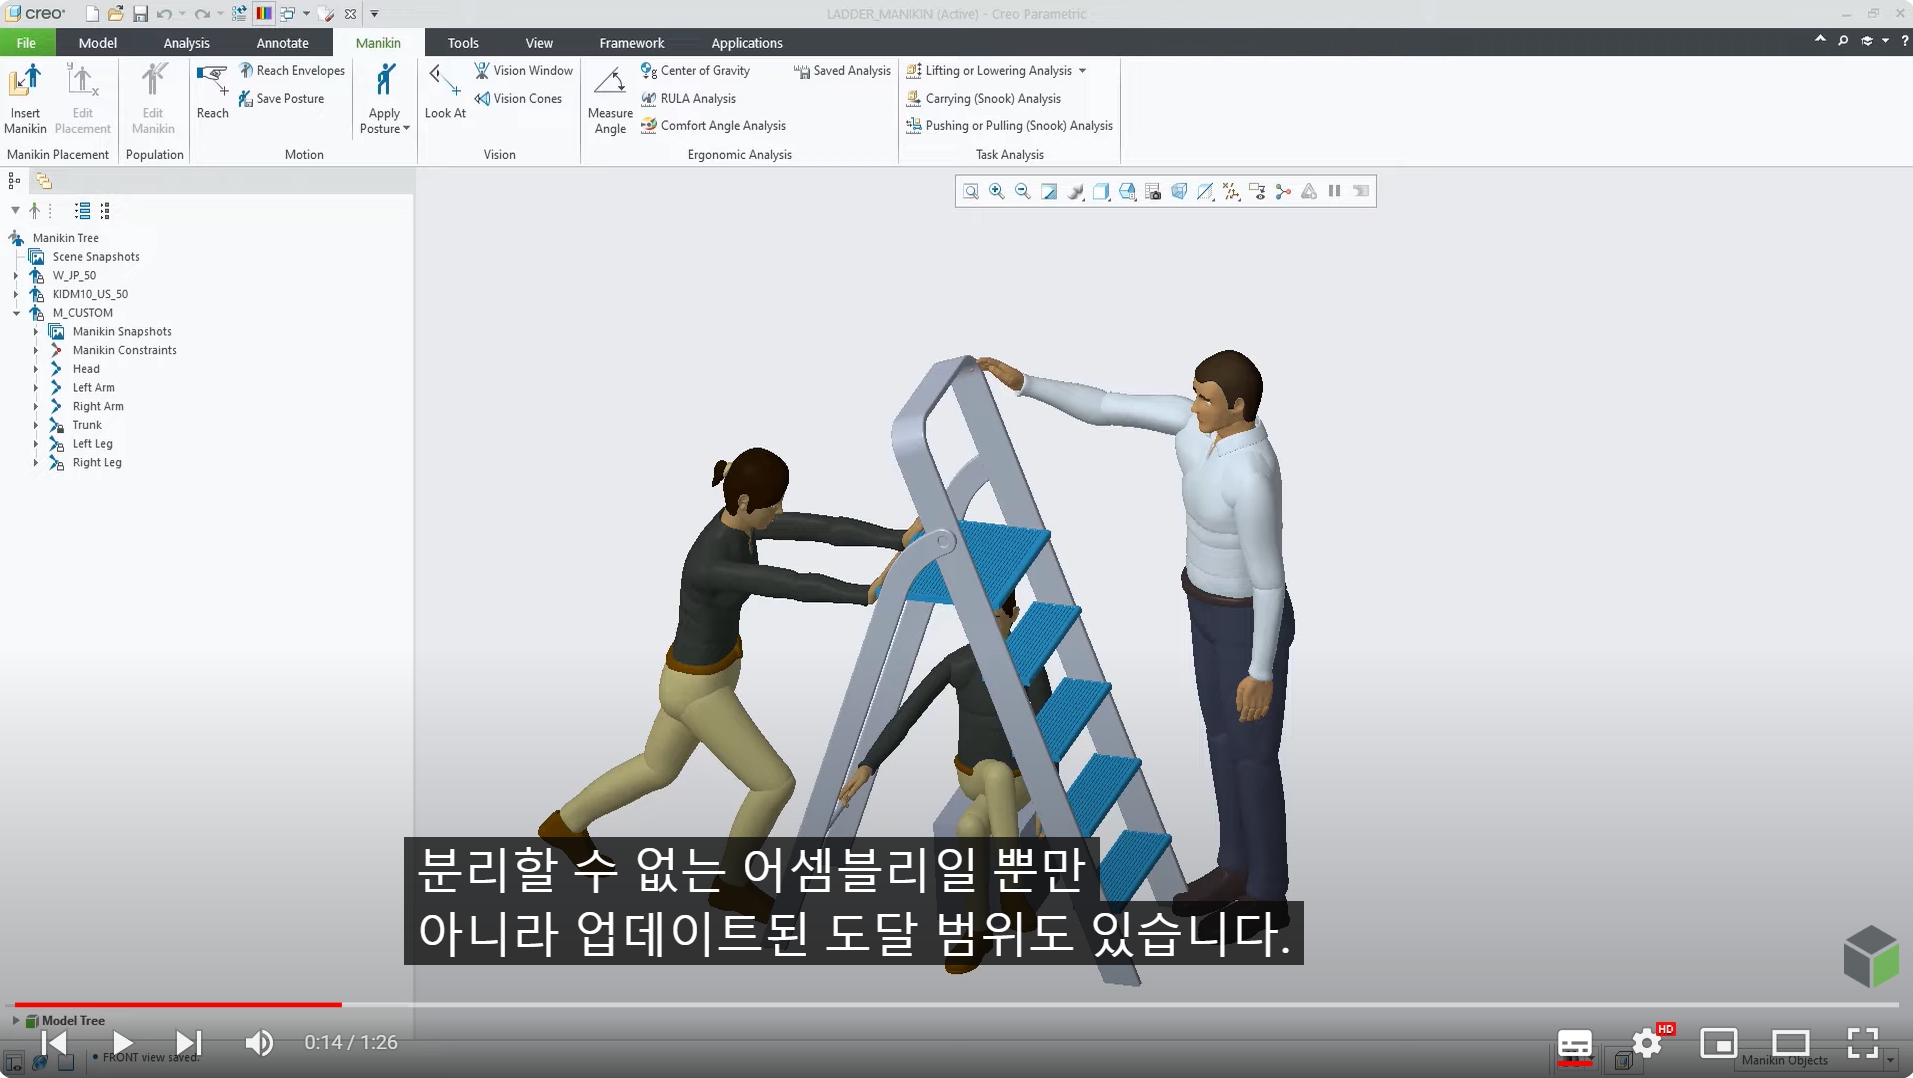The width and height of the screenshot is (1913, 1078).
Task: Open the Apply Posture dropdown
Action: (385, 121)
